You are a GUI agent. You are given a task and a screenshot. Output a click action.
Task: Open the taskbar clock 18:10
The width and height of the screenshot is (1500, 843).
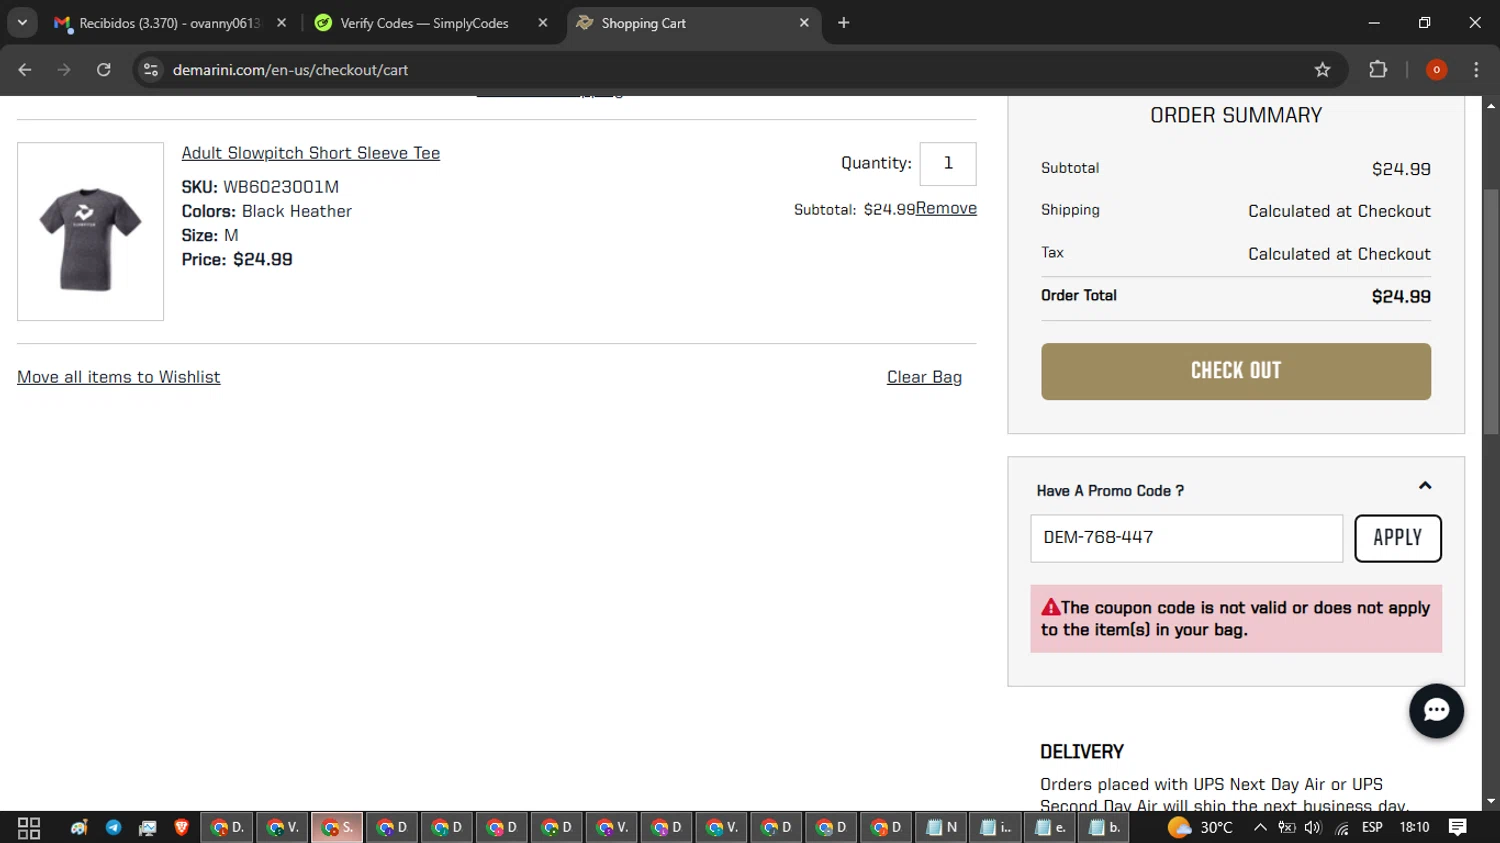tap(1414, 828)
